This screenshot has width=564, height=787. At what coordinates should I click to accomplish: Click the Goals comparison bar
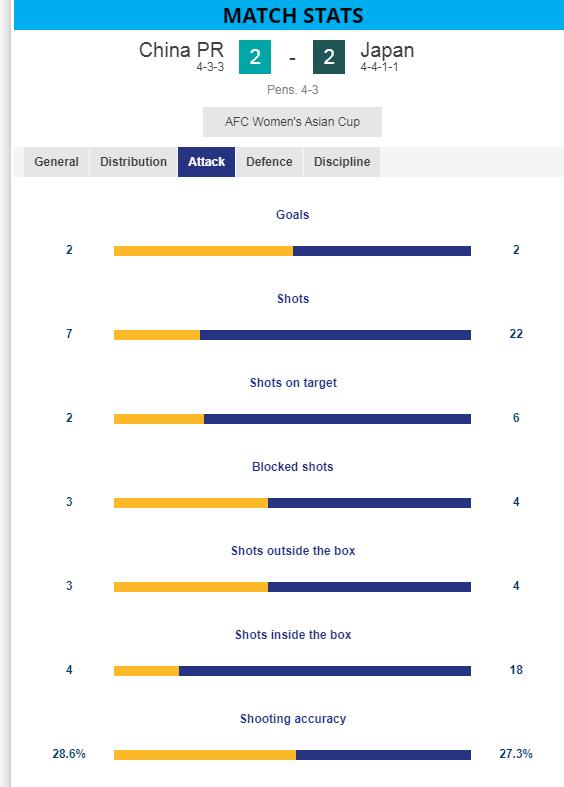click(x=293, y=251)
